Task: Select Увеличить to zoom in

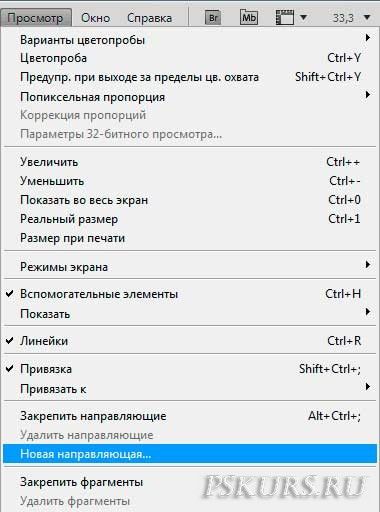Action: (x=190, y=162)
